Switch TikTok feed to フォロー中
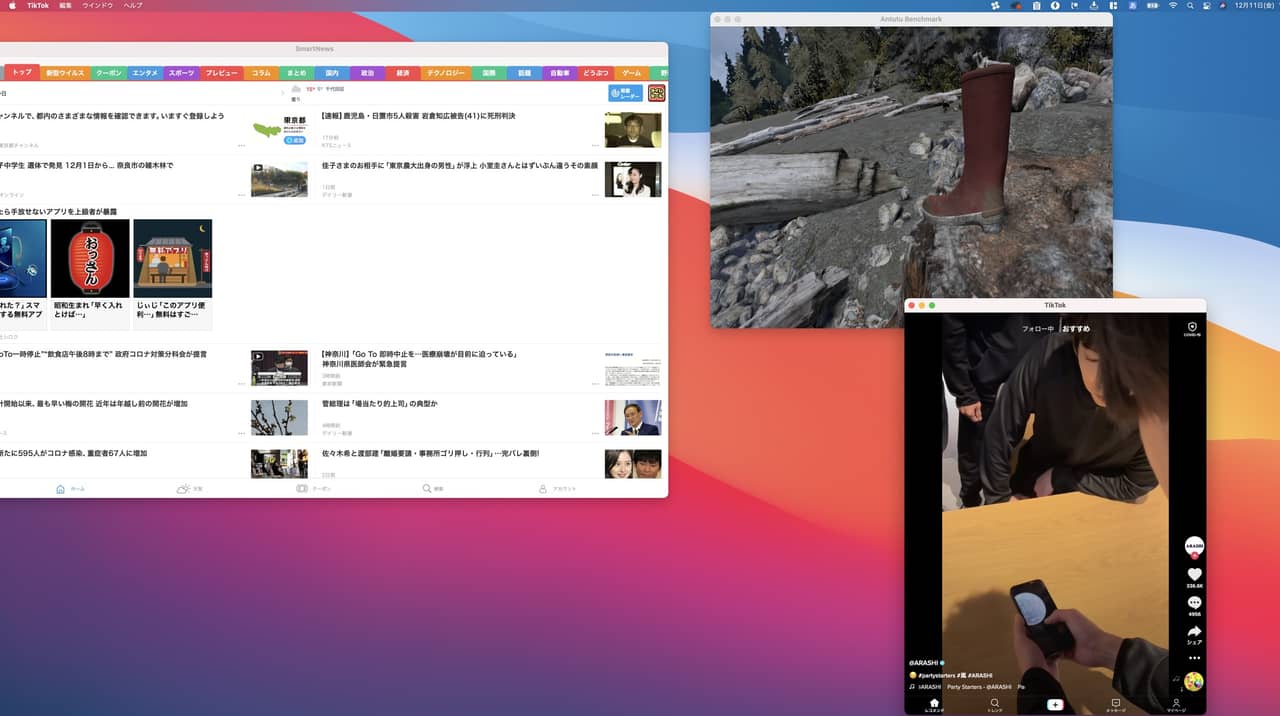 click(x=1037, y=329)
